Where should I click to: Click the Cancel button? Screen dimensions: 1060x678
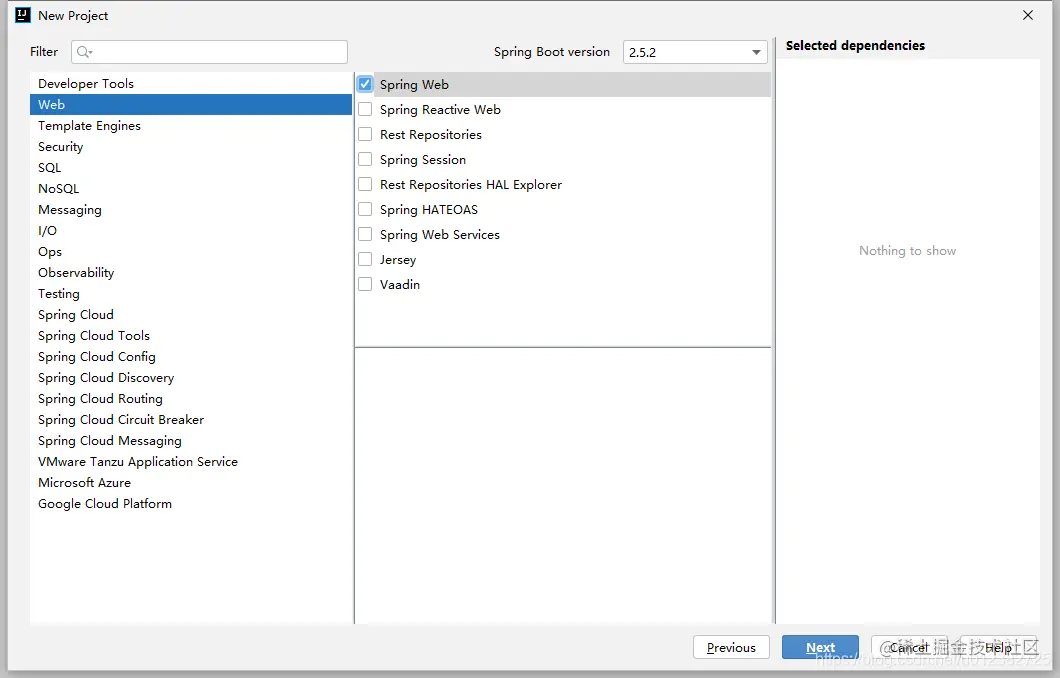click(909, 647)
